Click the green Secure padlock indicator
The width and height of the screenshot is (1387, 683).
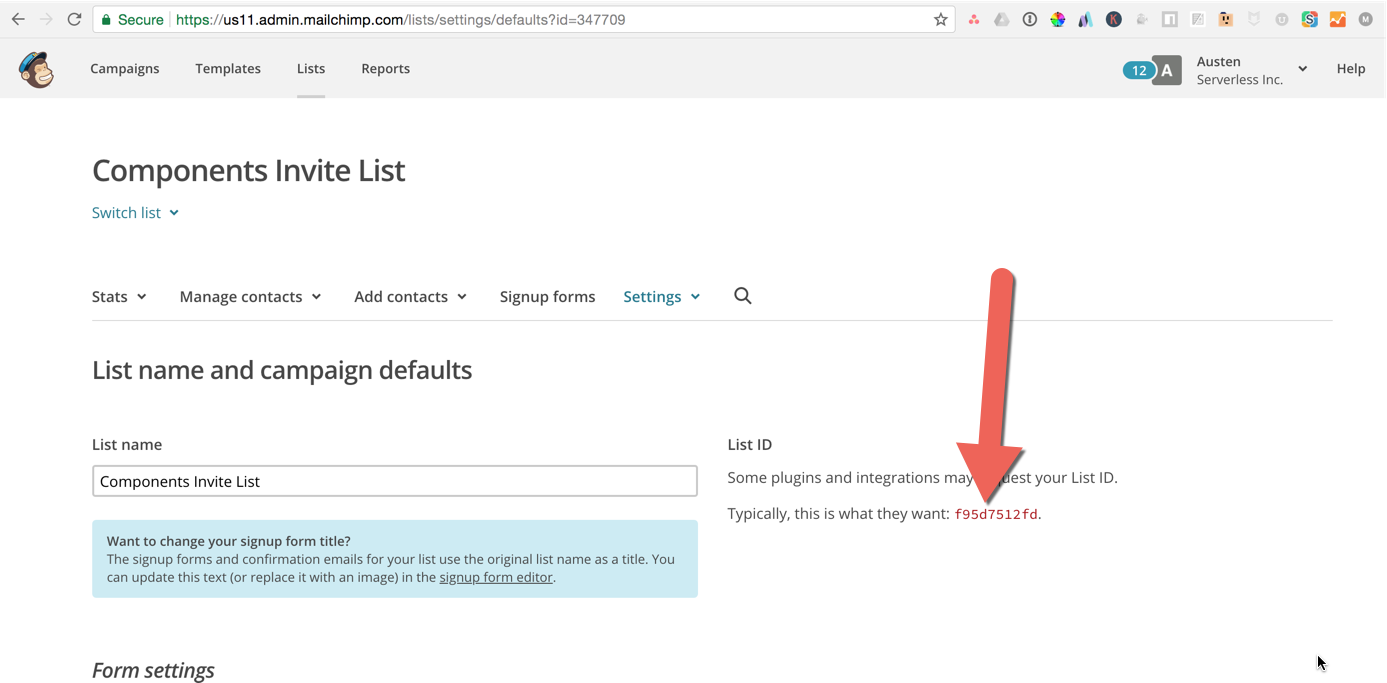tap(133, 19)
